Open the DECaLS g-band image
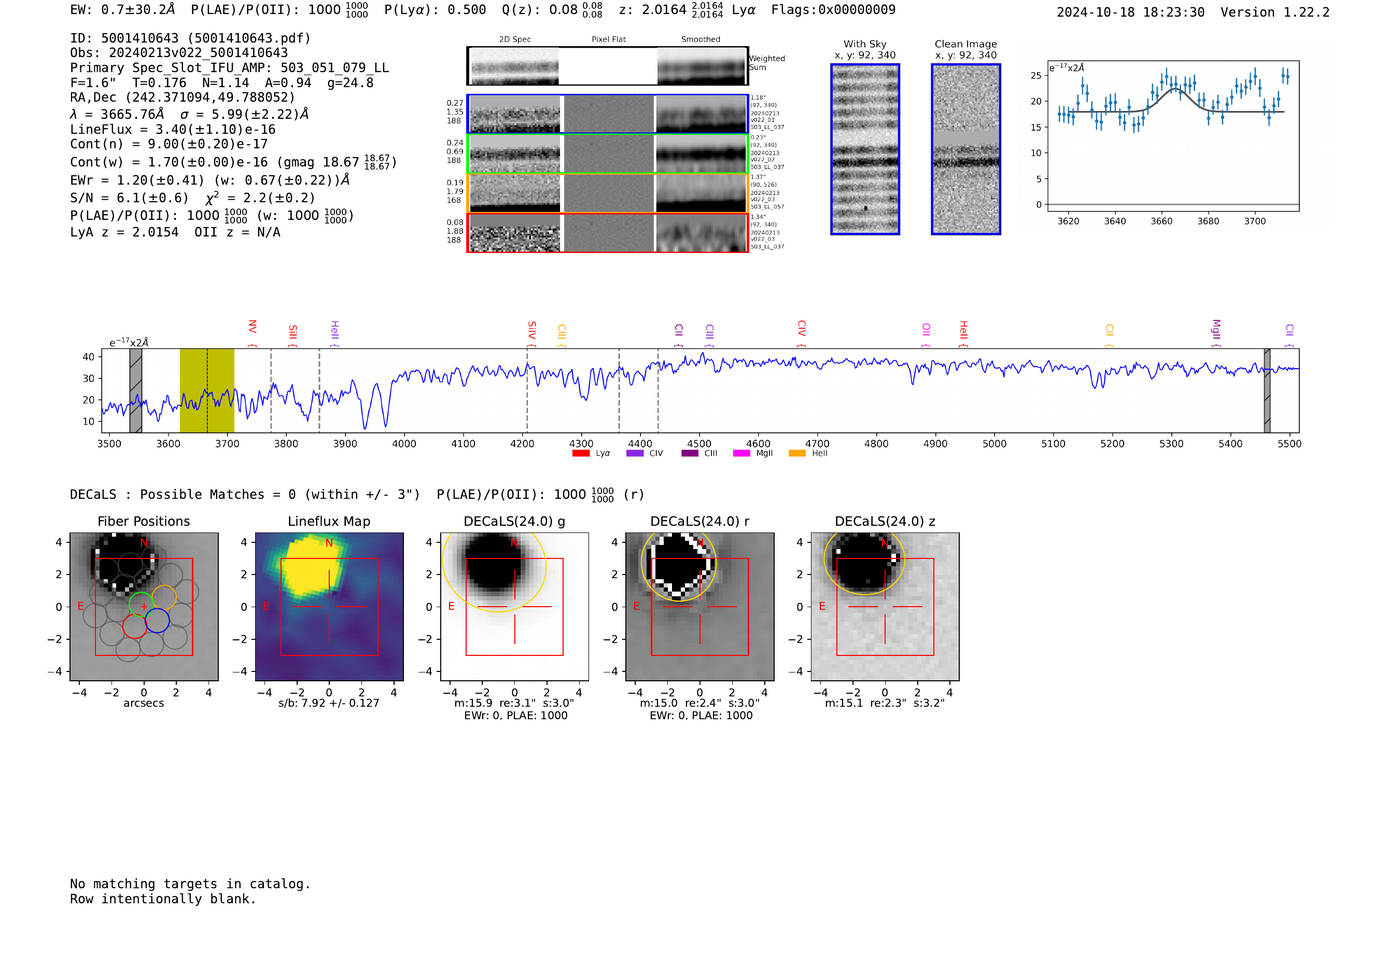This screenshot has height=953, width=1400. click(515, 607)
